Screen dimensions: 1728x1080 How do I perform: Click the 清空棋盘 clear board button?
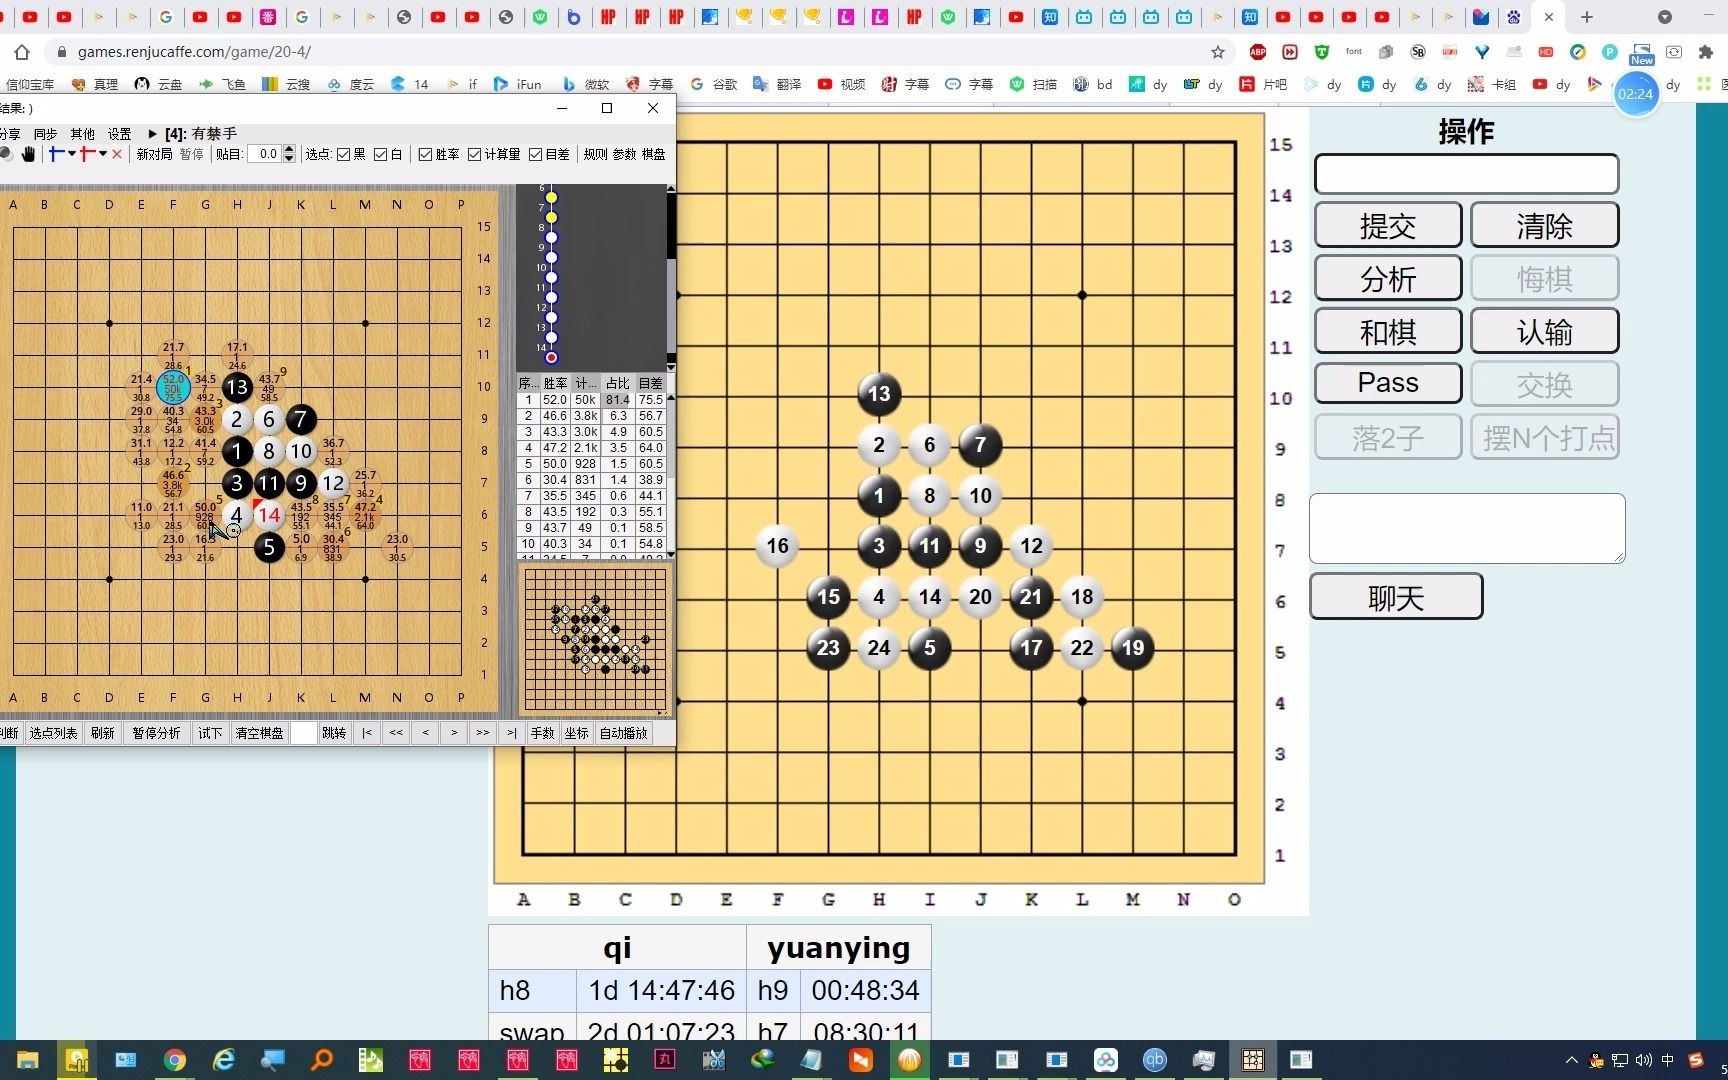coord(260,733)
